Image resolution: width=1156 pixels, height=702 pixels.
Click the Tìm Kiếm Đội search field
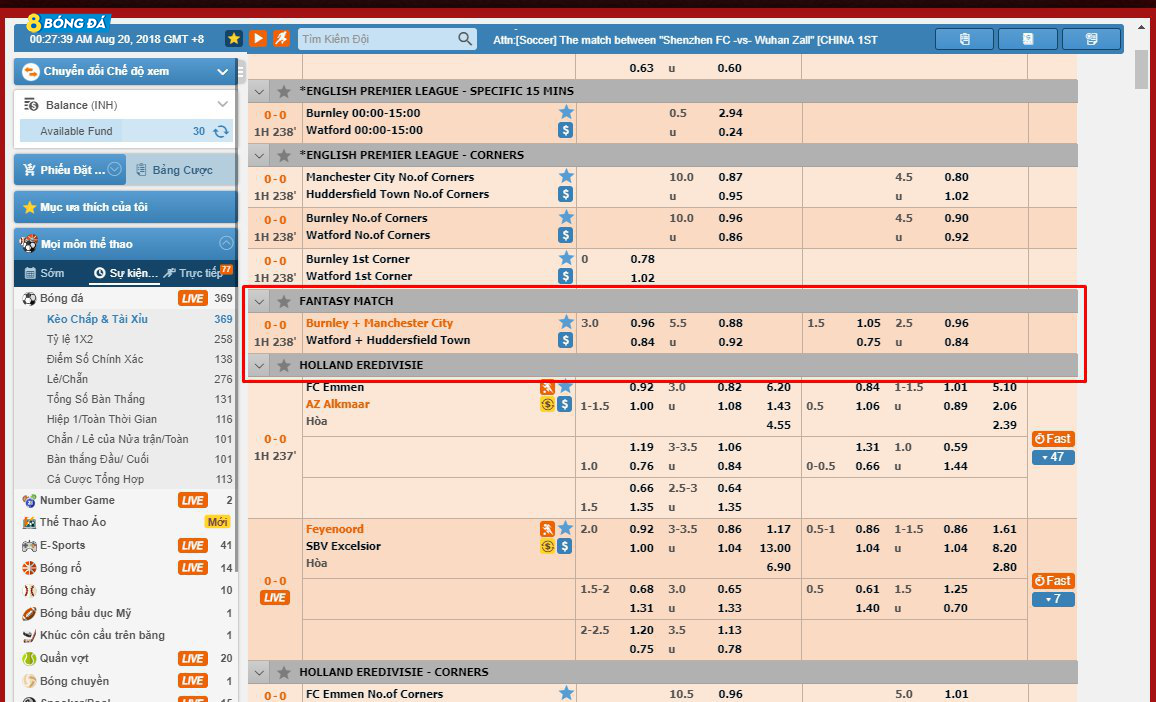click(378, 39)
